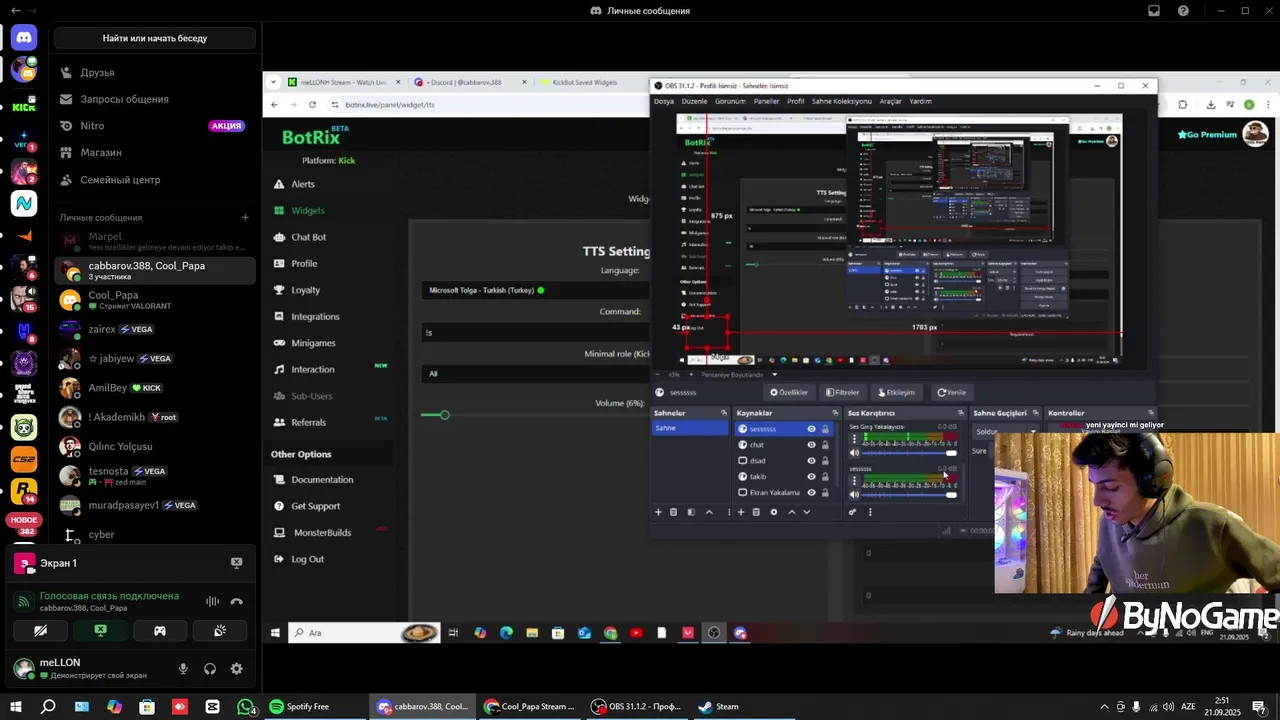Image resolution: width=1280 pixels, height=720 pixels.
Task: Go to Discord home direct messages icon
Action: 24,38
